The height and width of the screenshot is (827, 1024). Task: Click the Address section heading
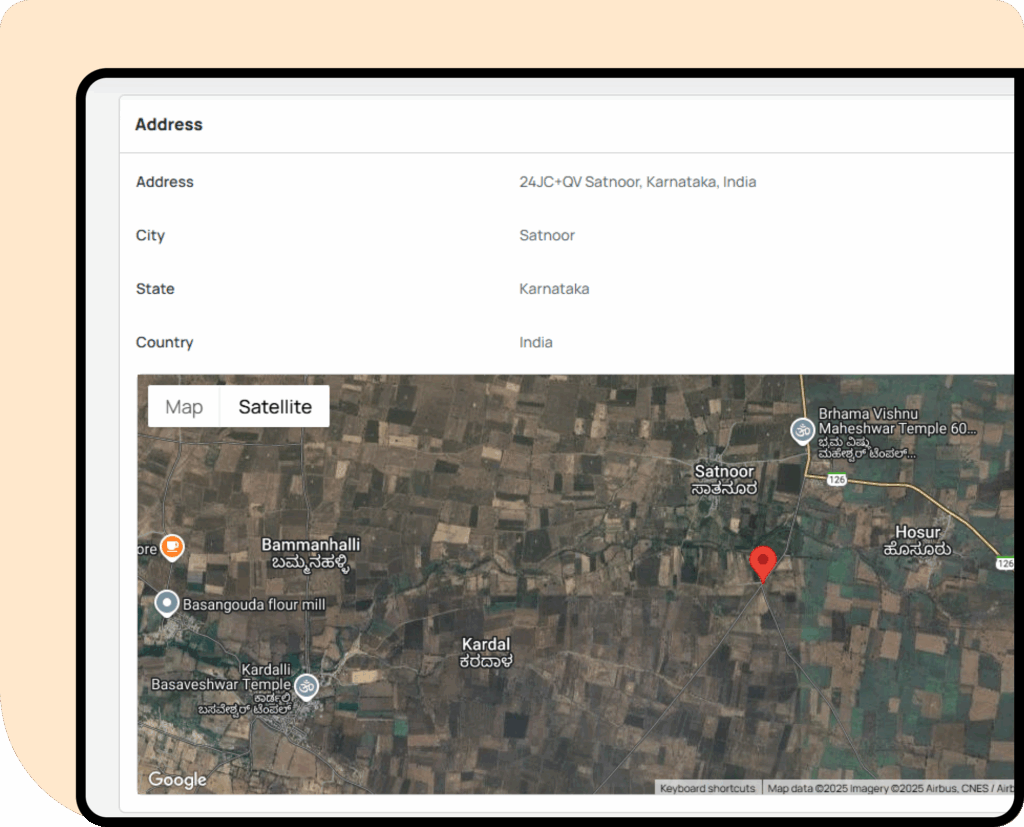point(168,124)
